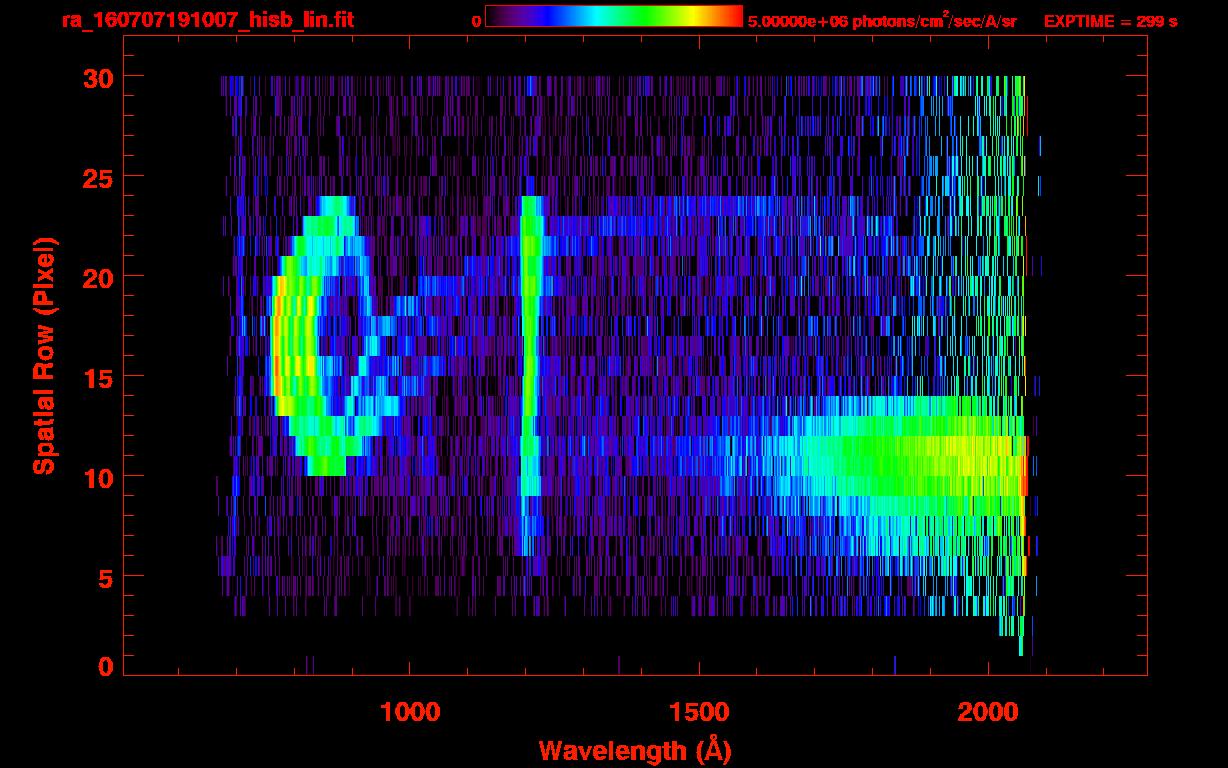Click the rainbow color scale bar
1228x768 pixels.
tap(614, 17)
